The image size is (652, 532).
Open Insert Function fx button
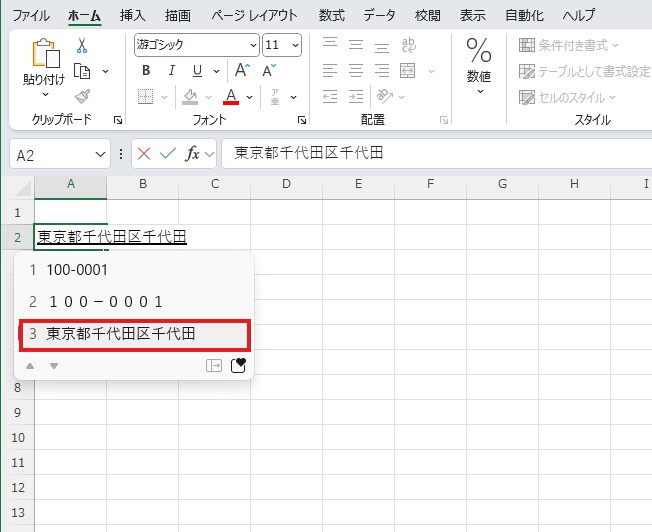192,154
